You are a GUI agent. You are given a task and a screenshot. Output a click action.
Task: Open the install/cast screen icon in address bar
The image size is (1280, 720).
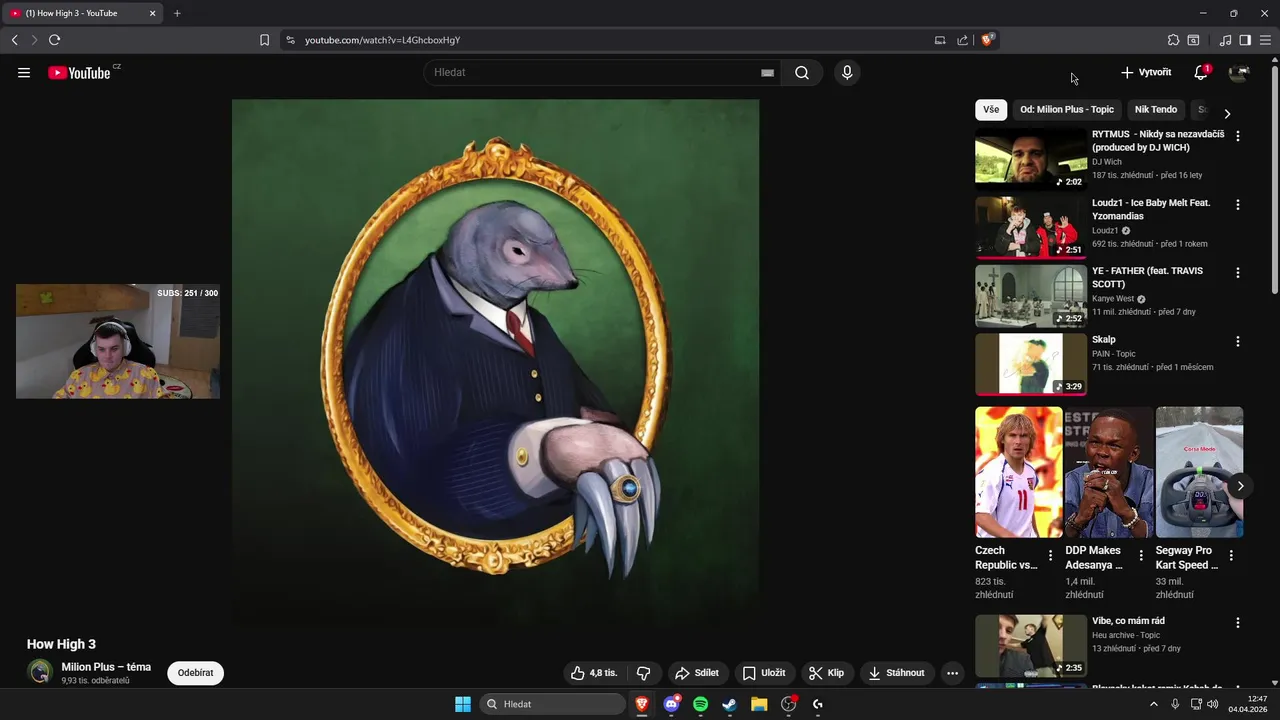940,40
